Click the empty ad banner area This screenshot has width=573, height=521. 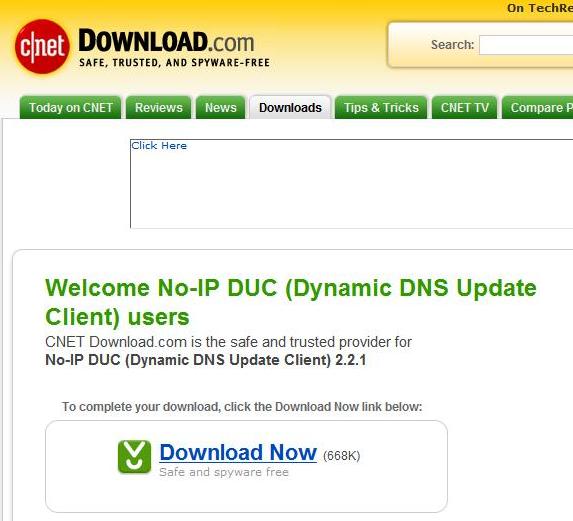tap(352, 184)
